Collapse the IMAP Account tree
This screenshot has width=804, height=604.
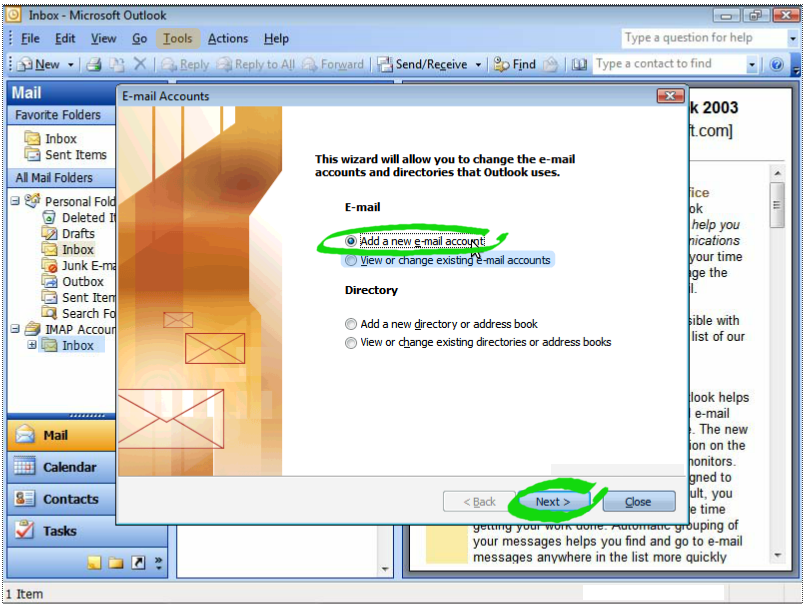(15, 329)
